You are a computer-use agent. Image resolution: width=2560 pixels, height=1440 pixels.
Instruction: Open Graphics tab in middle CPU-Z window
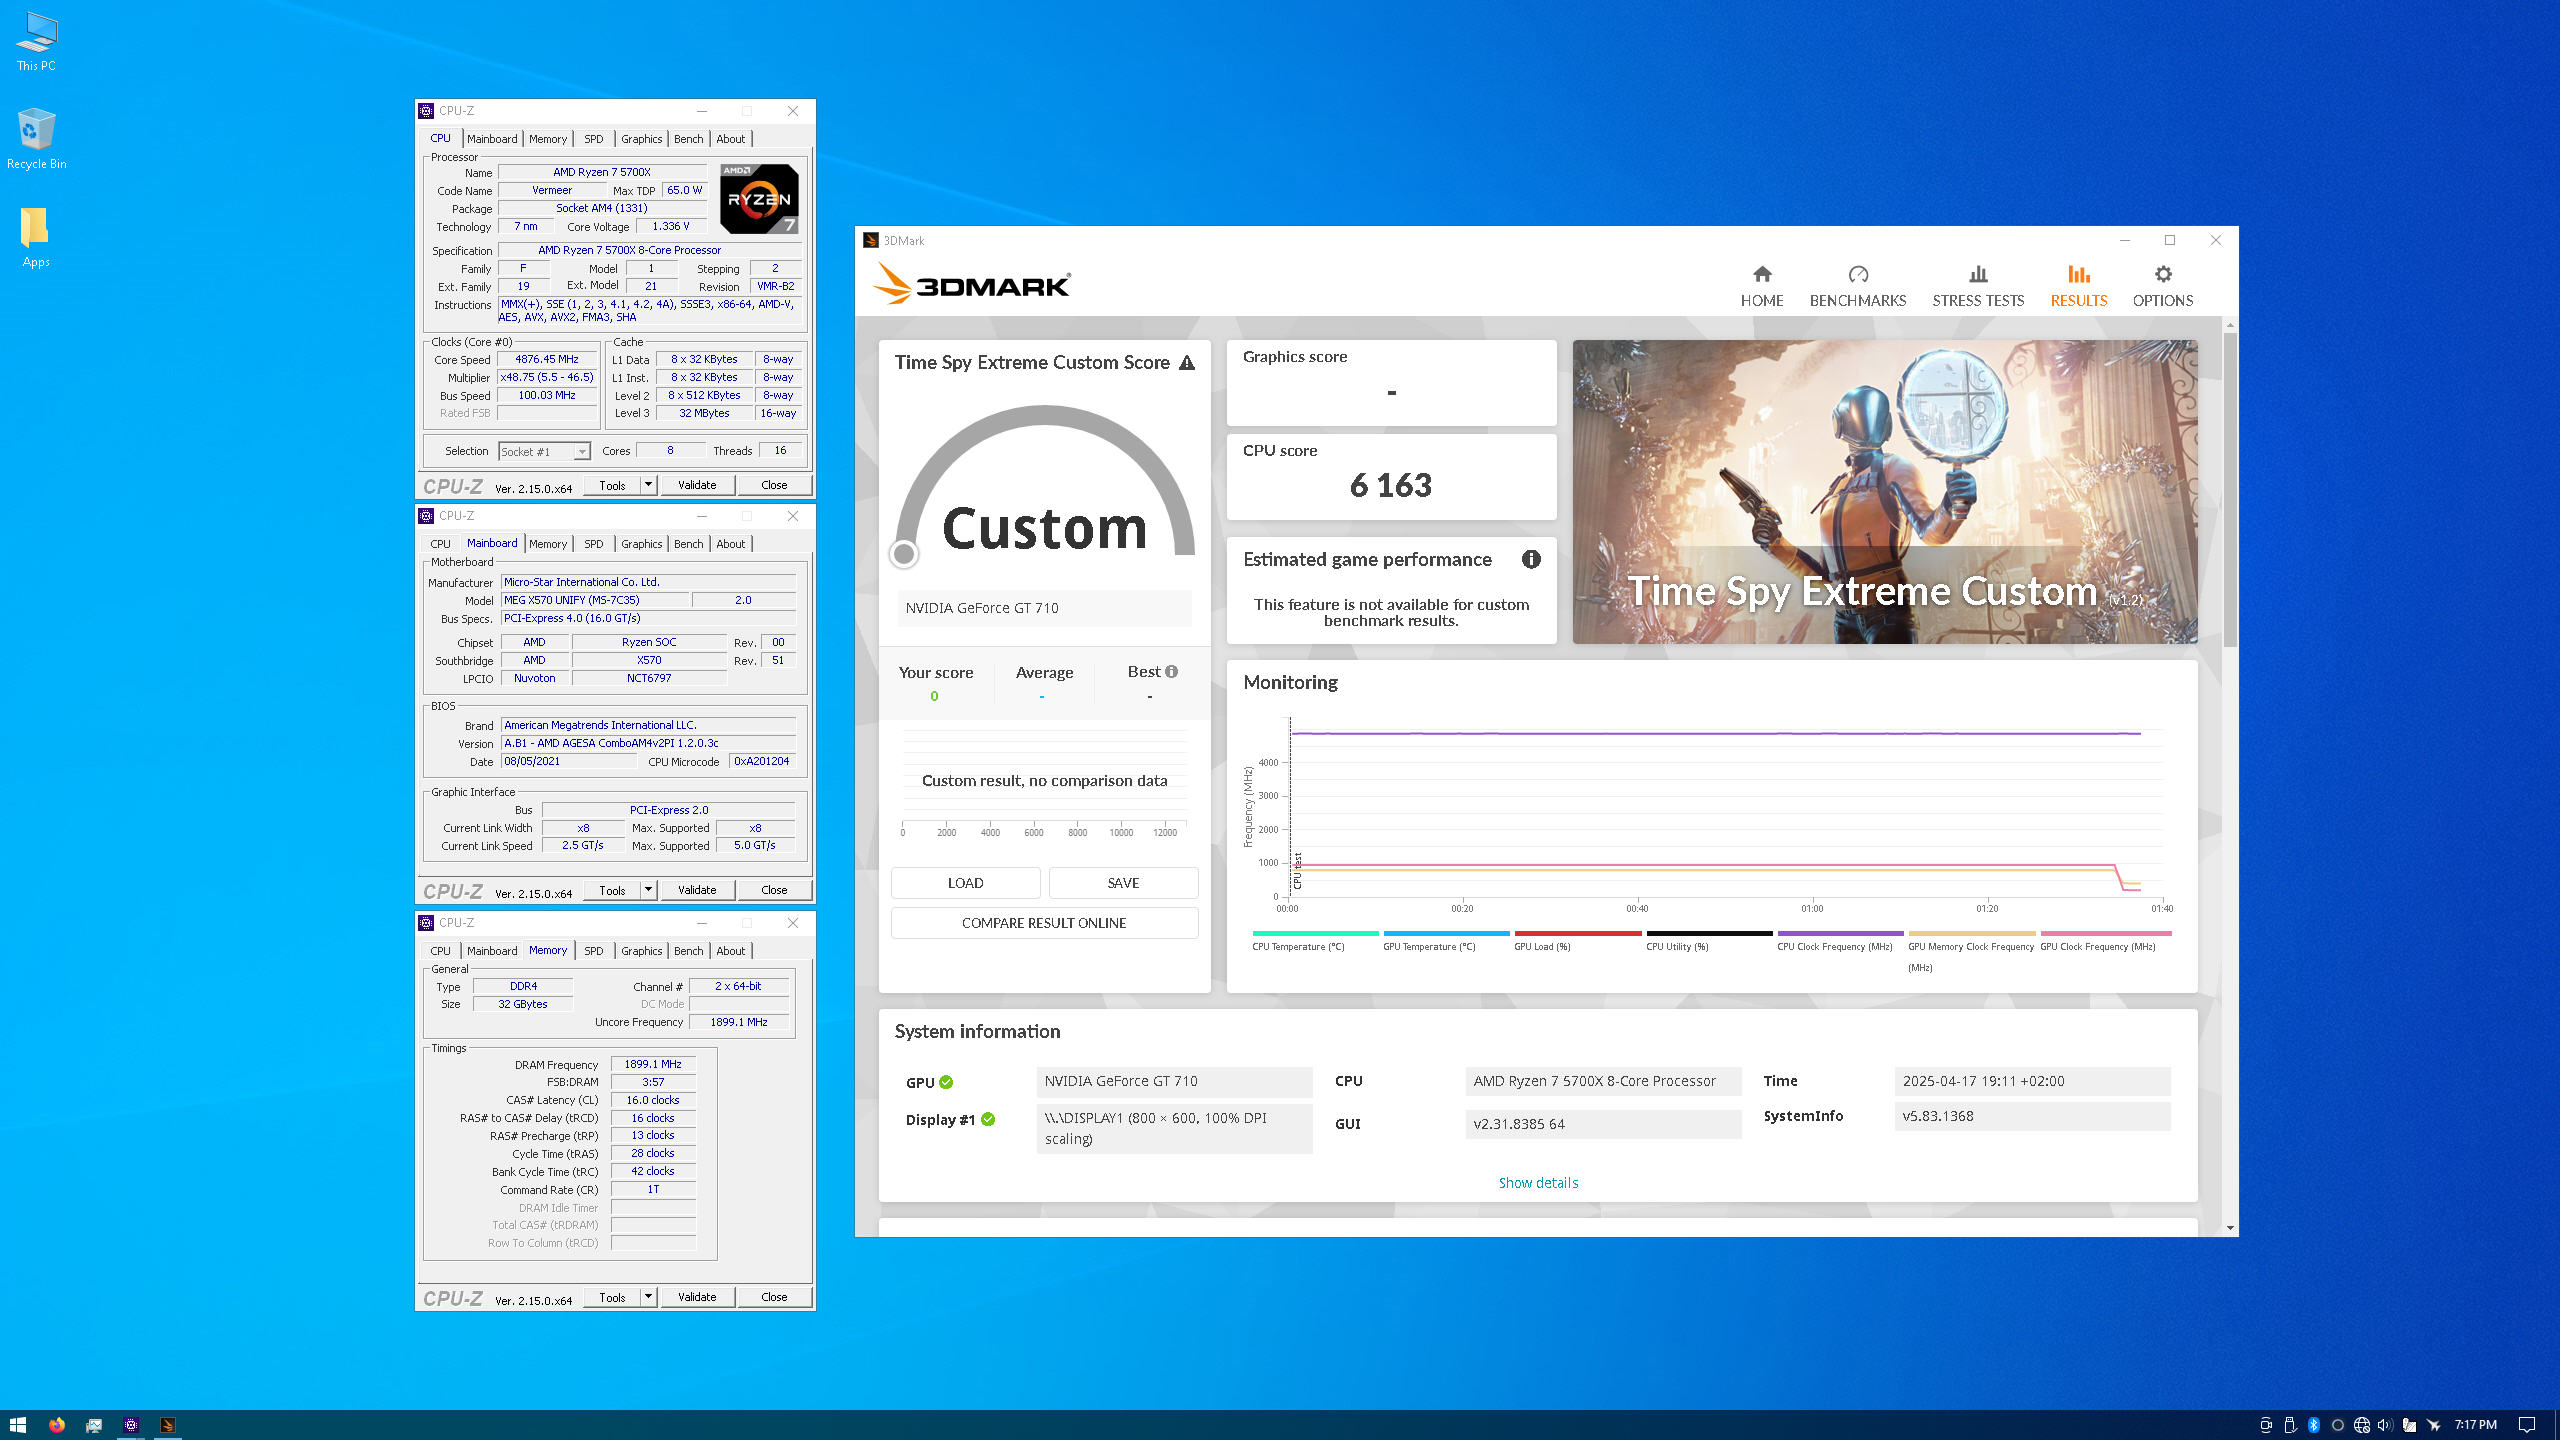pyautogui.click(x=641, y=544)
